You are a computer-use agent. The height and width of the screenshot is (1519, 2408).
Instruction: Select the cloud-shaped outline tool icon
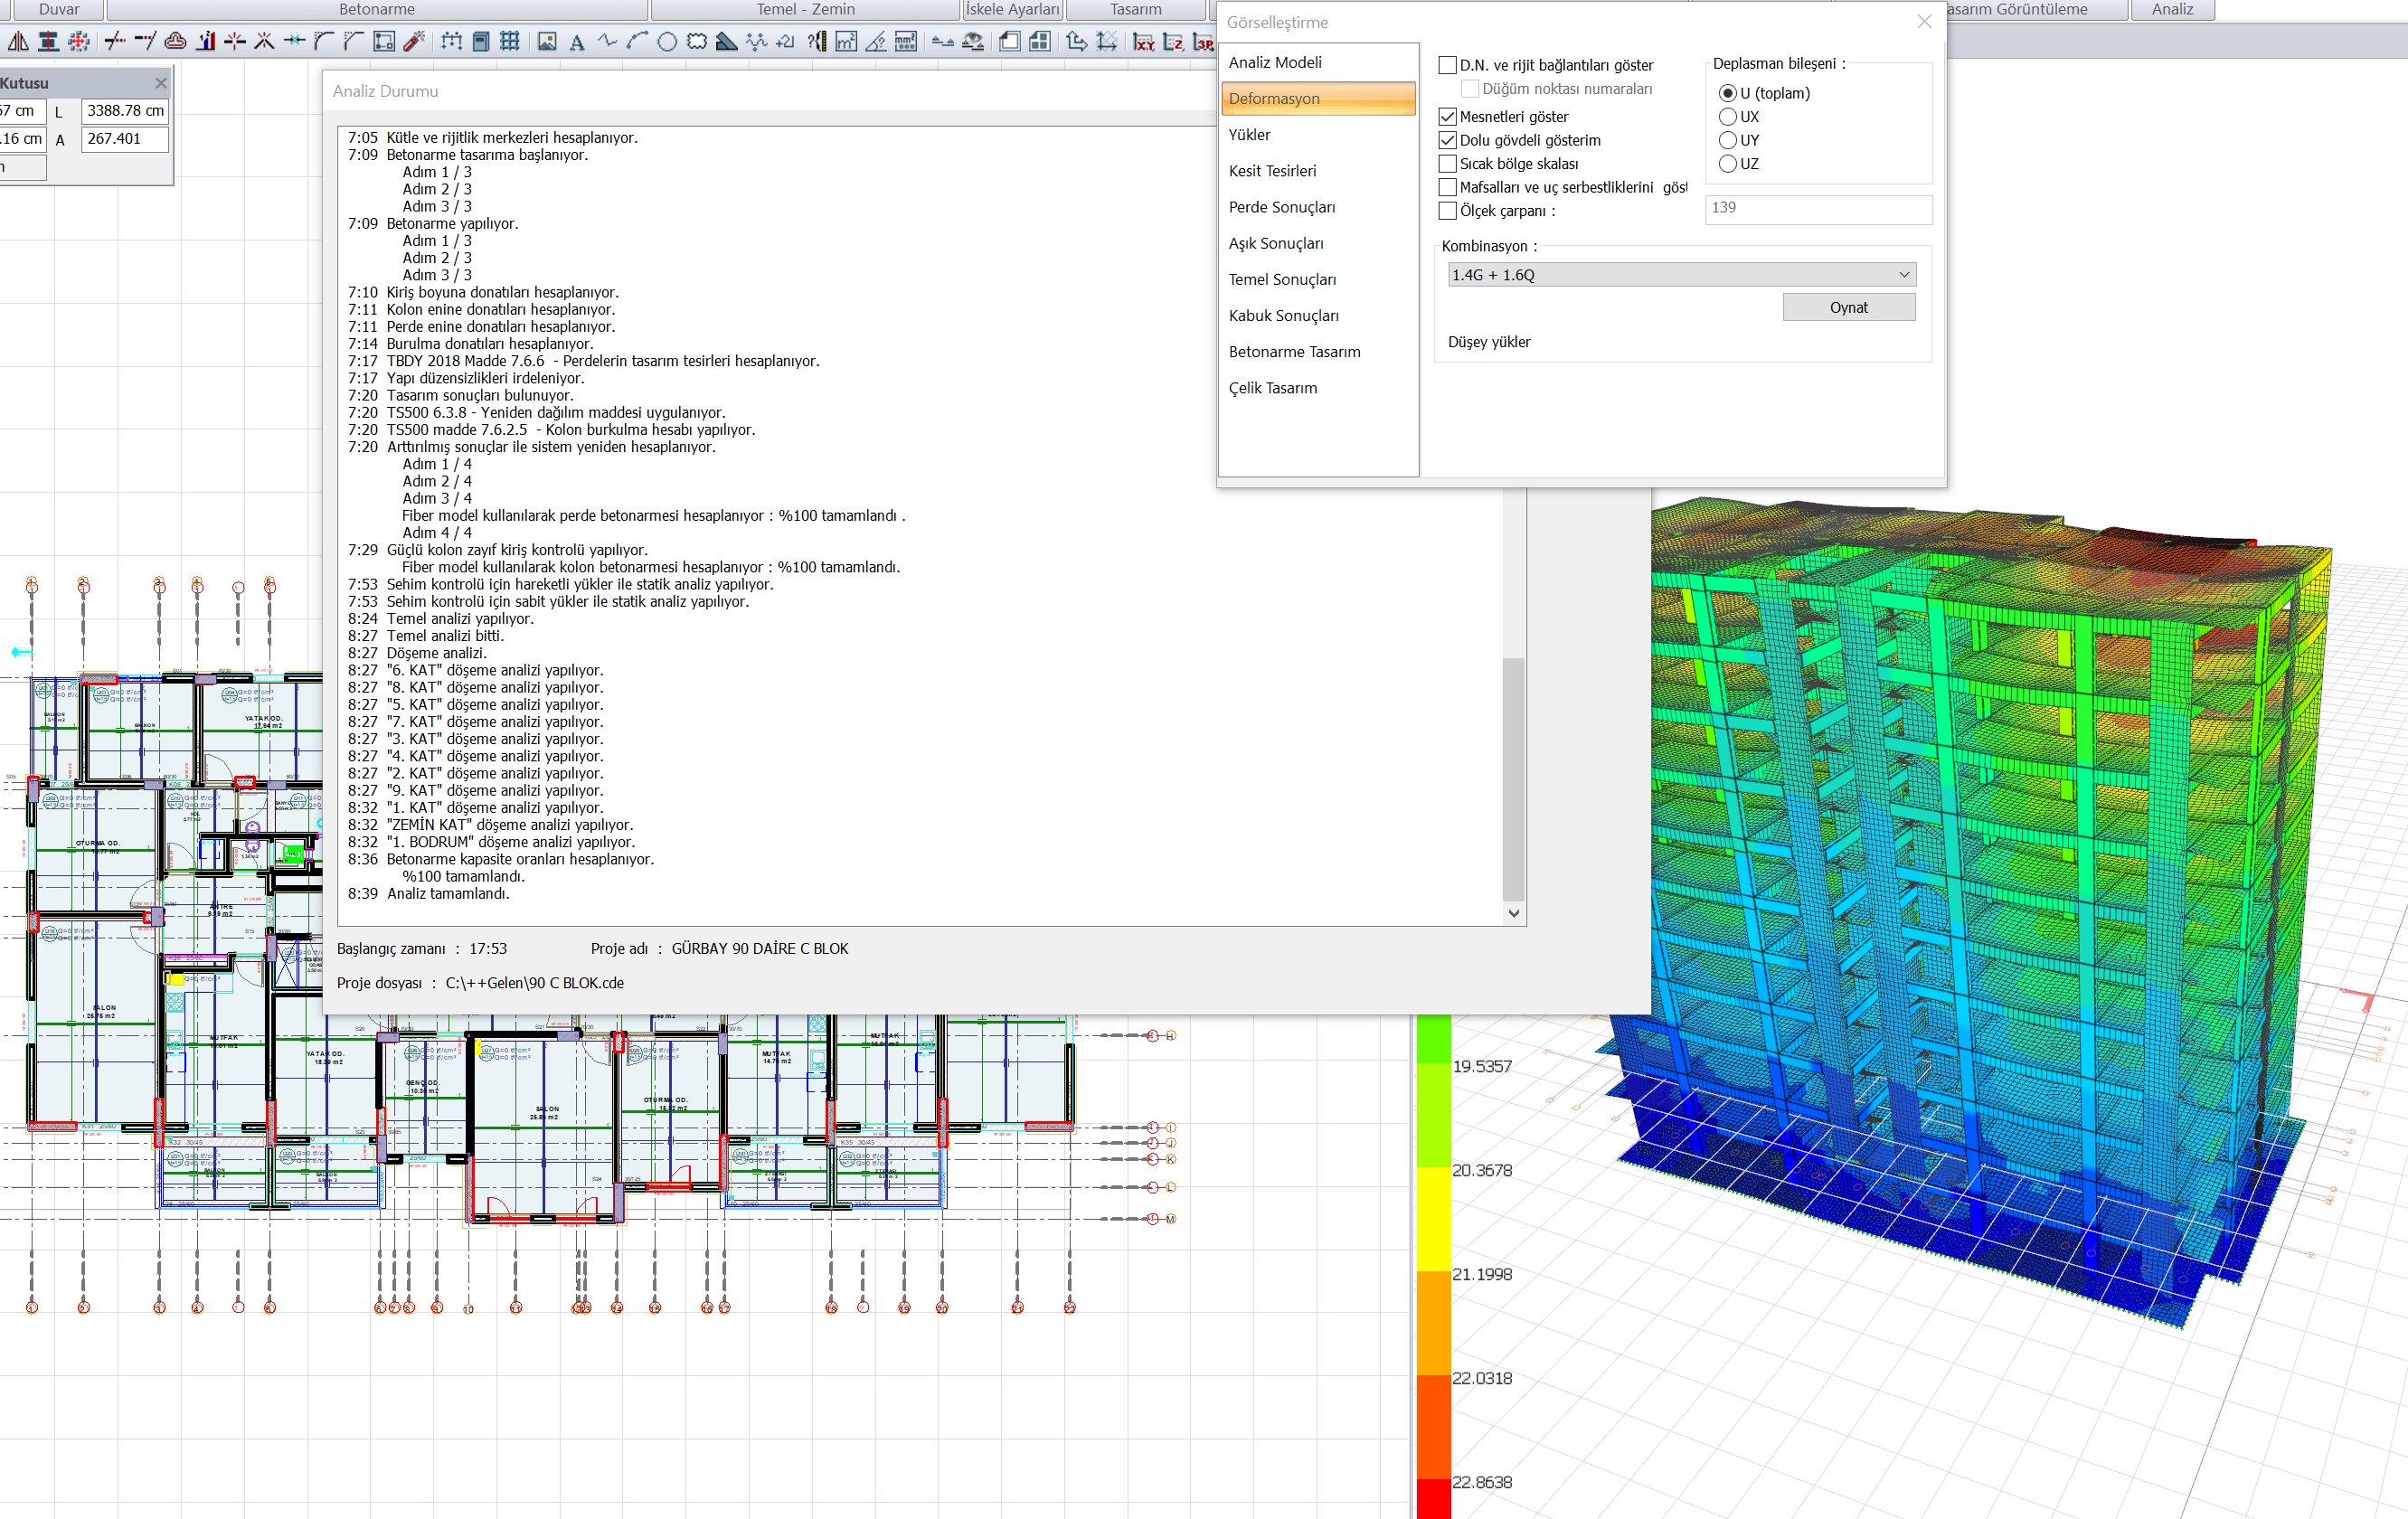(176, 42)
